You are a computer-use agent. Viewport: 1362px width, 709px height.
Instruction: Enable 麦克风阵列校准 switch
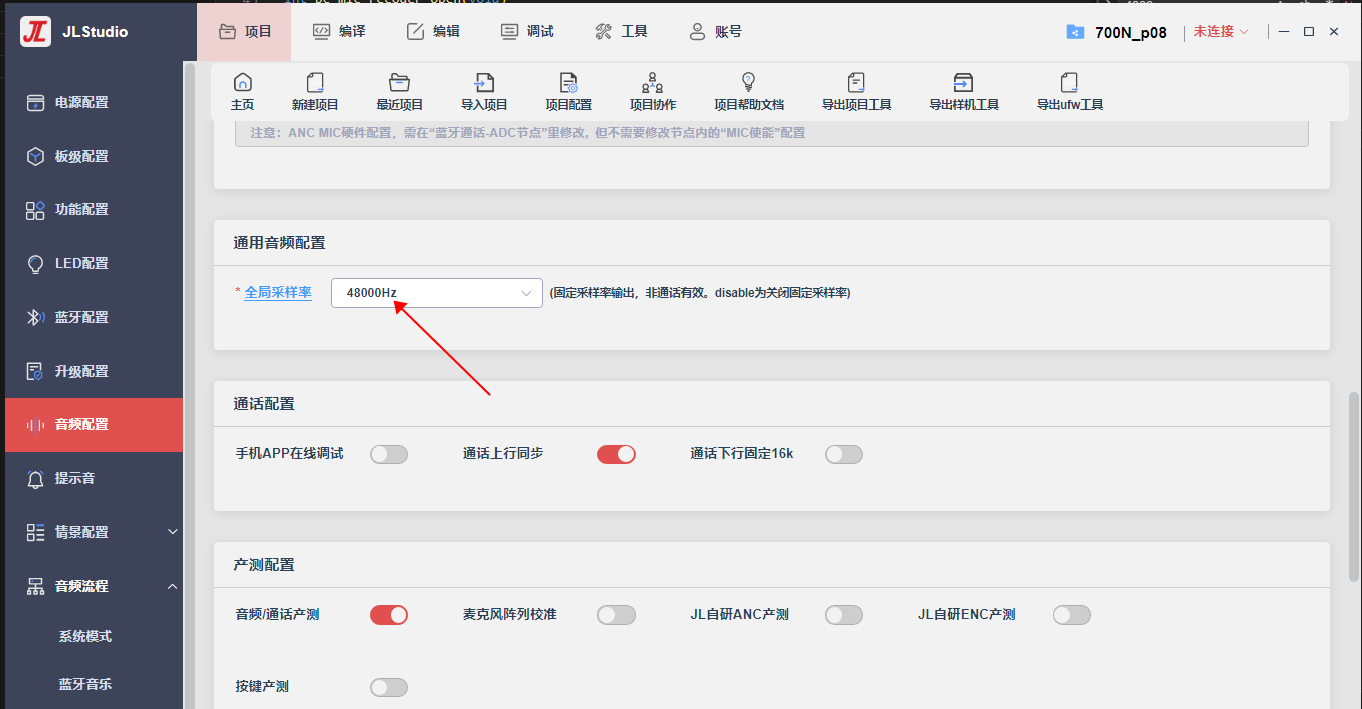pyautogui.click(x=616, y=615)
